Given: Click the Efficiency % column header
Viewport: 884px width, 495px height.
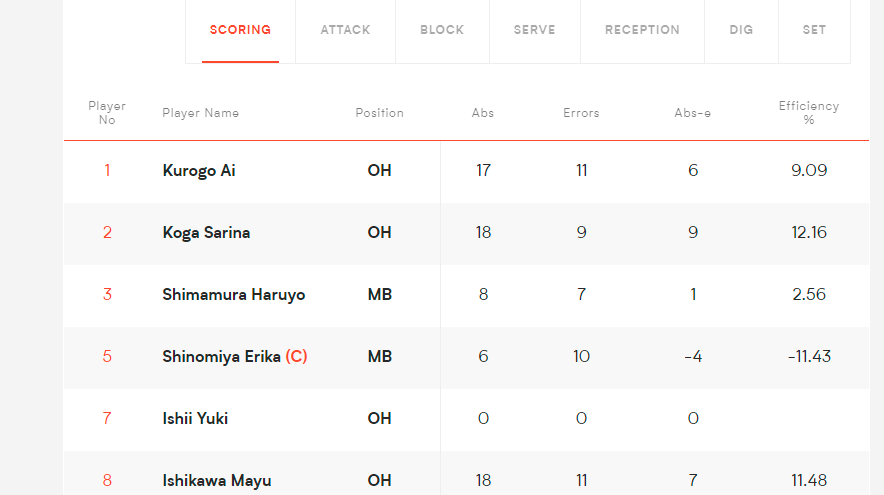Looking at the screenshot, I should 808,113.
